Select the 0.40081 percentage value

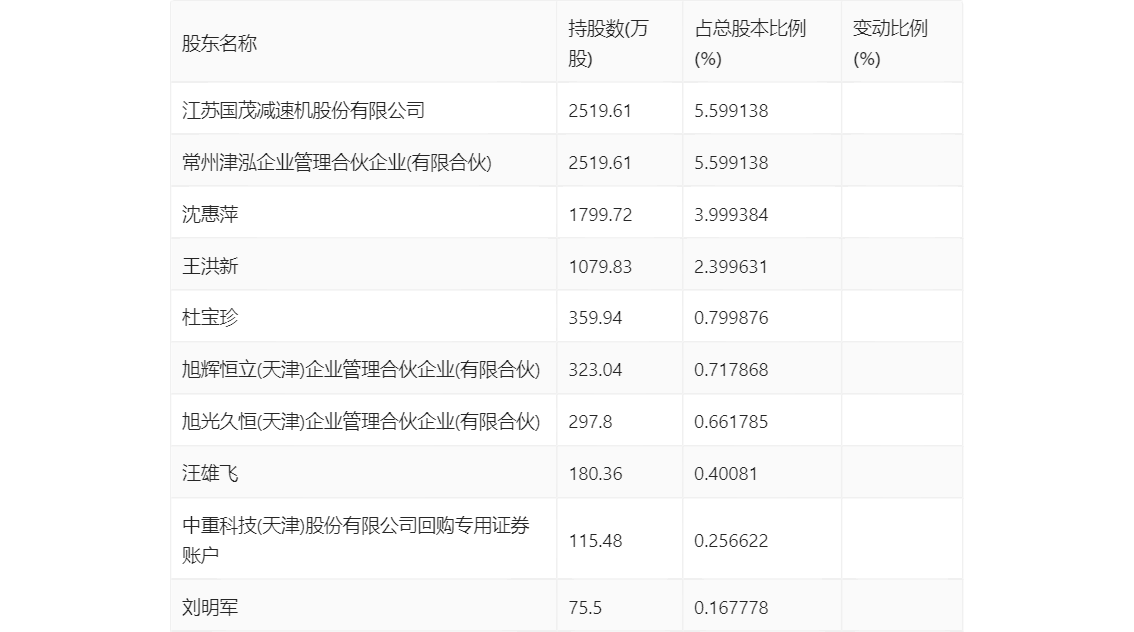tap(725, 474)
